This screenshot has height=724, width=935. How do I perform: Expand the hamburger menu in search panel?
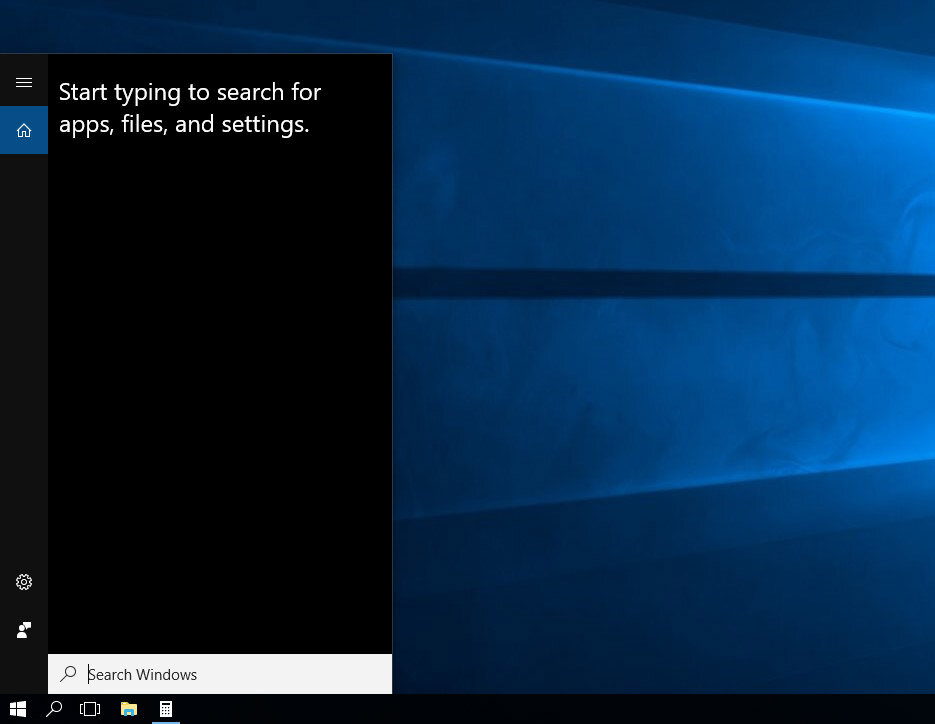pyautogui.click(x=24, y=82)
